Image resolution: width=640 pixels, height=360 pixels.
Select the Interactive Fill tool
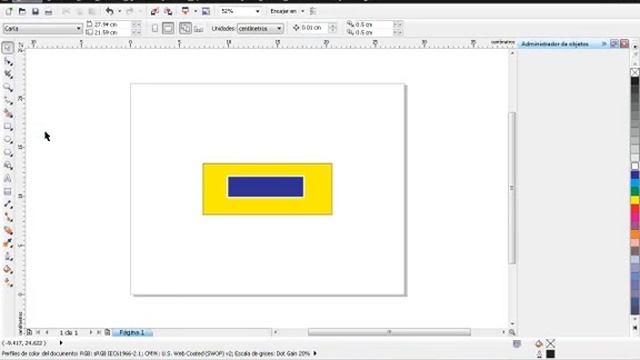[8, 282]
